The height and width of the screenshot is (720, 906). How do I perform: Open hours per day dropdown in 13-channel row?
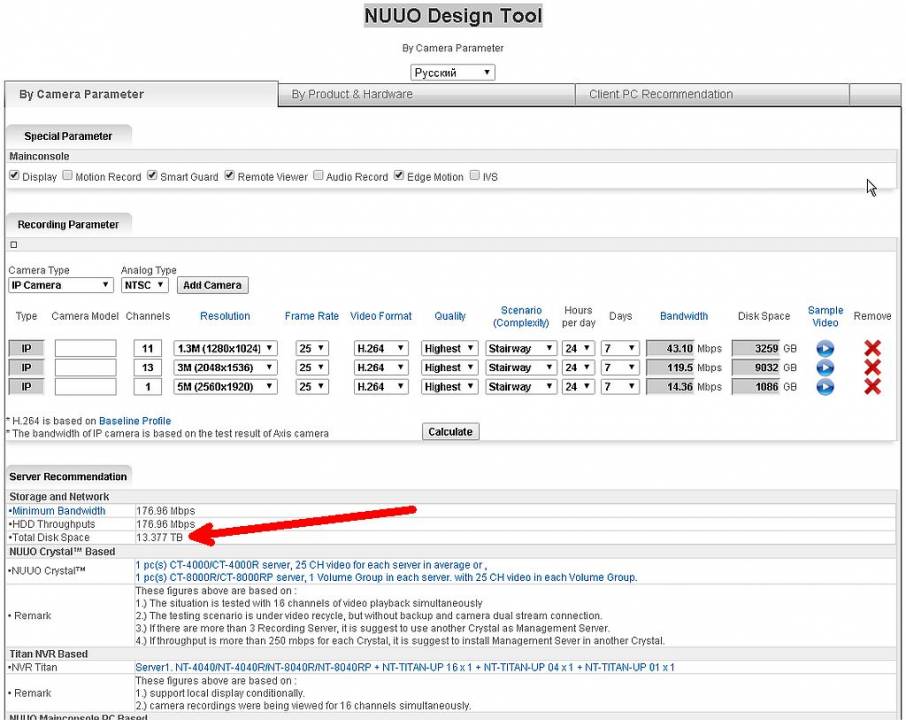[578, 368]
